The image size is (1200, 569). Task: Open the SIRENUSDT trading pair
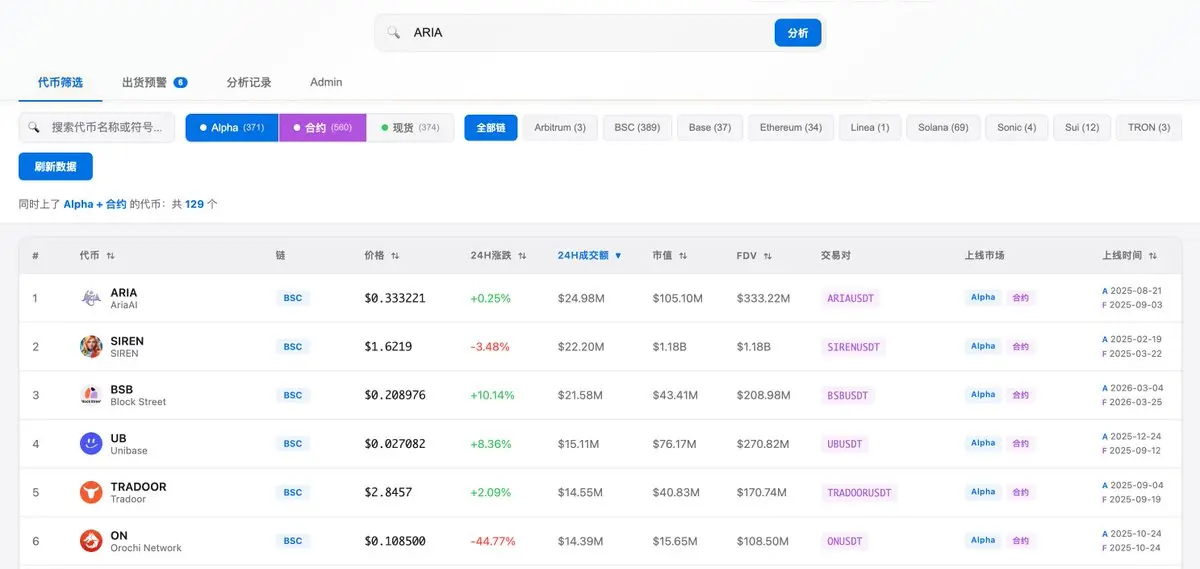(854, 347)
